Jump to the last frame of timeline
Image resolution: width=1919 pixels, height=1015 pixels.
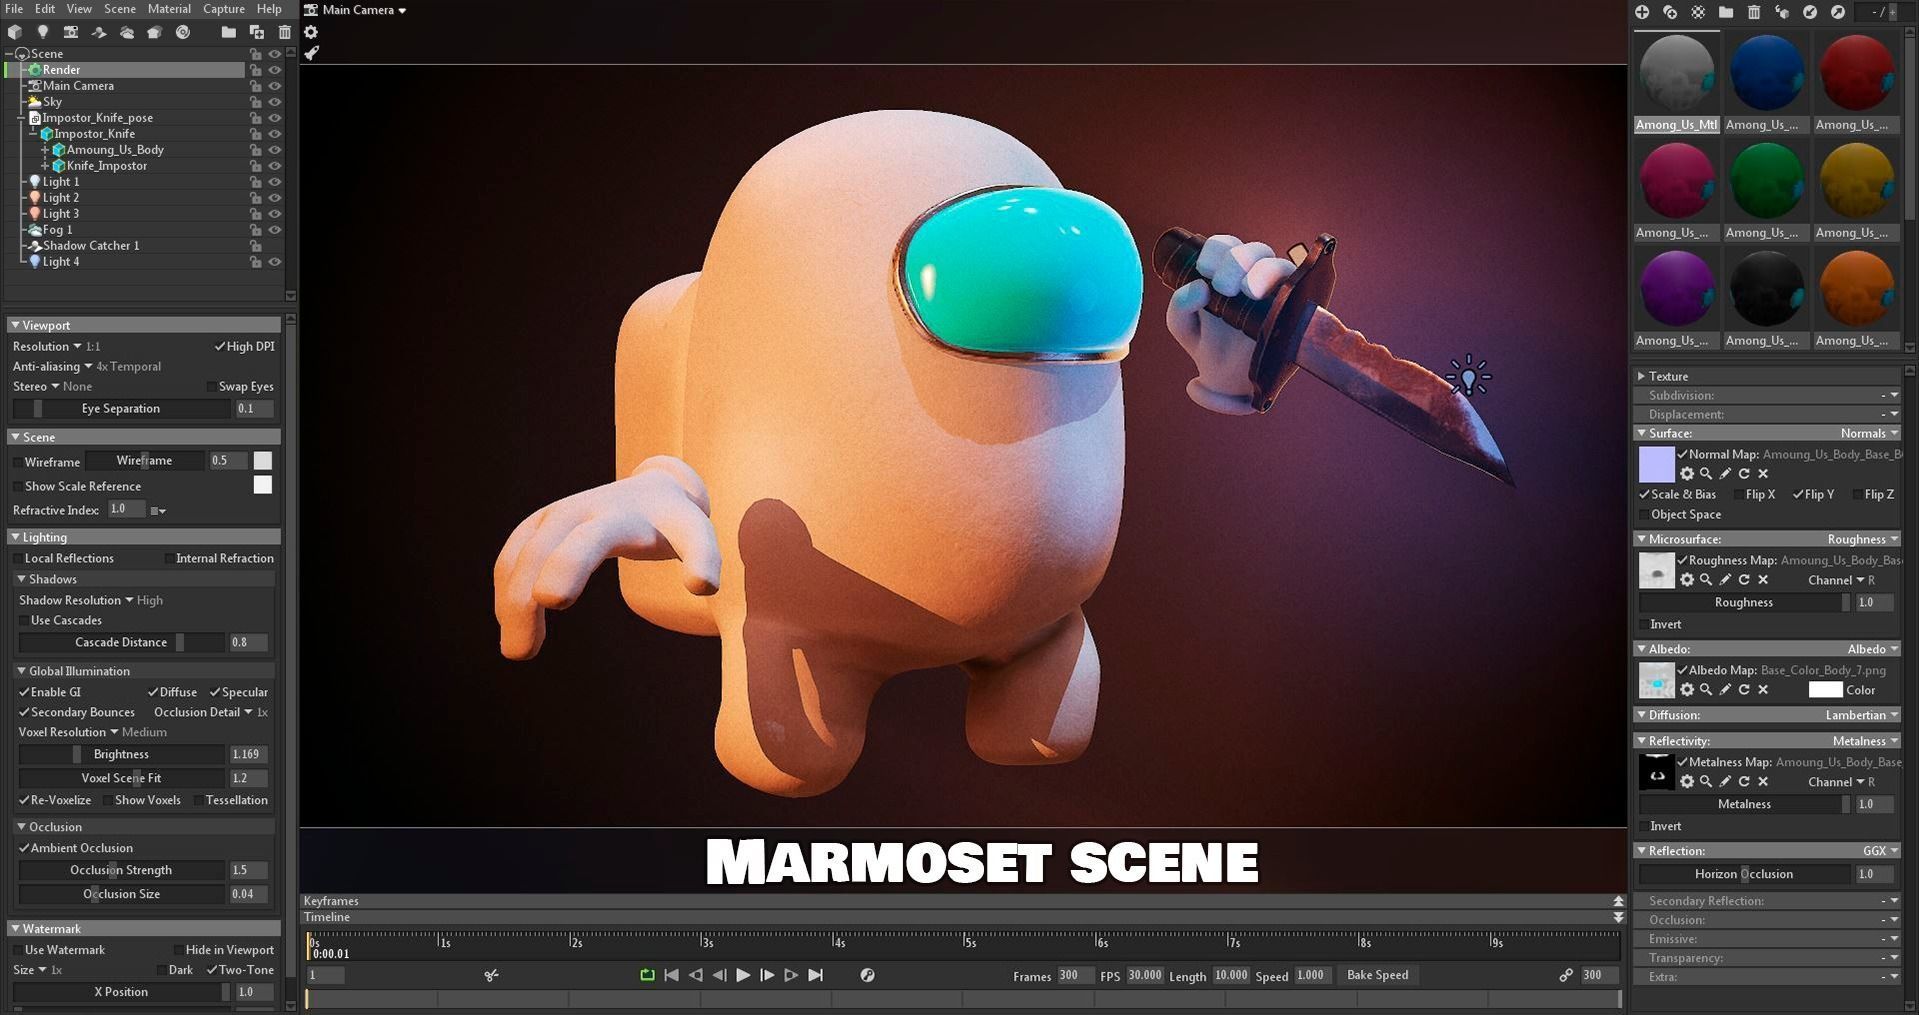pos(815,975)
